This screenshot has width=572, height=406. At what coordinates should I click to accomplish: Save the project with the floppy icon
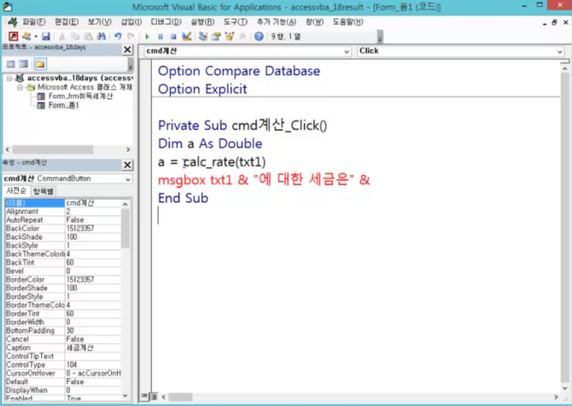pos(46,36)
